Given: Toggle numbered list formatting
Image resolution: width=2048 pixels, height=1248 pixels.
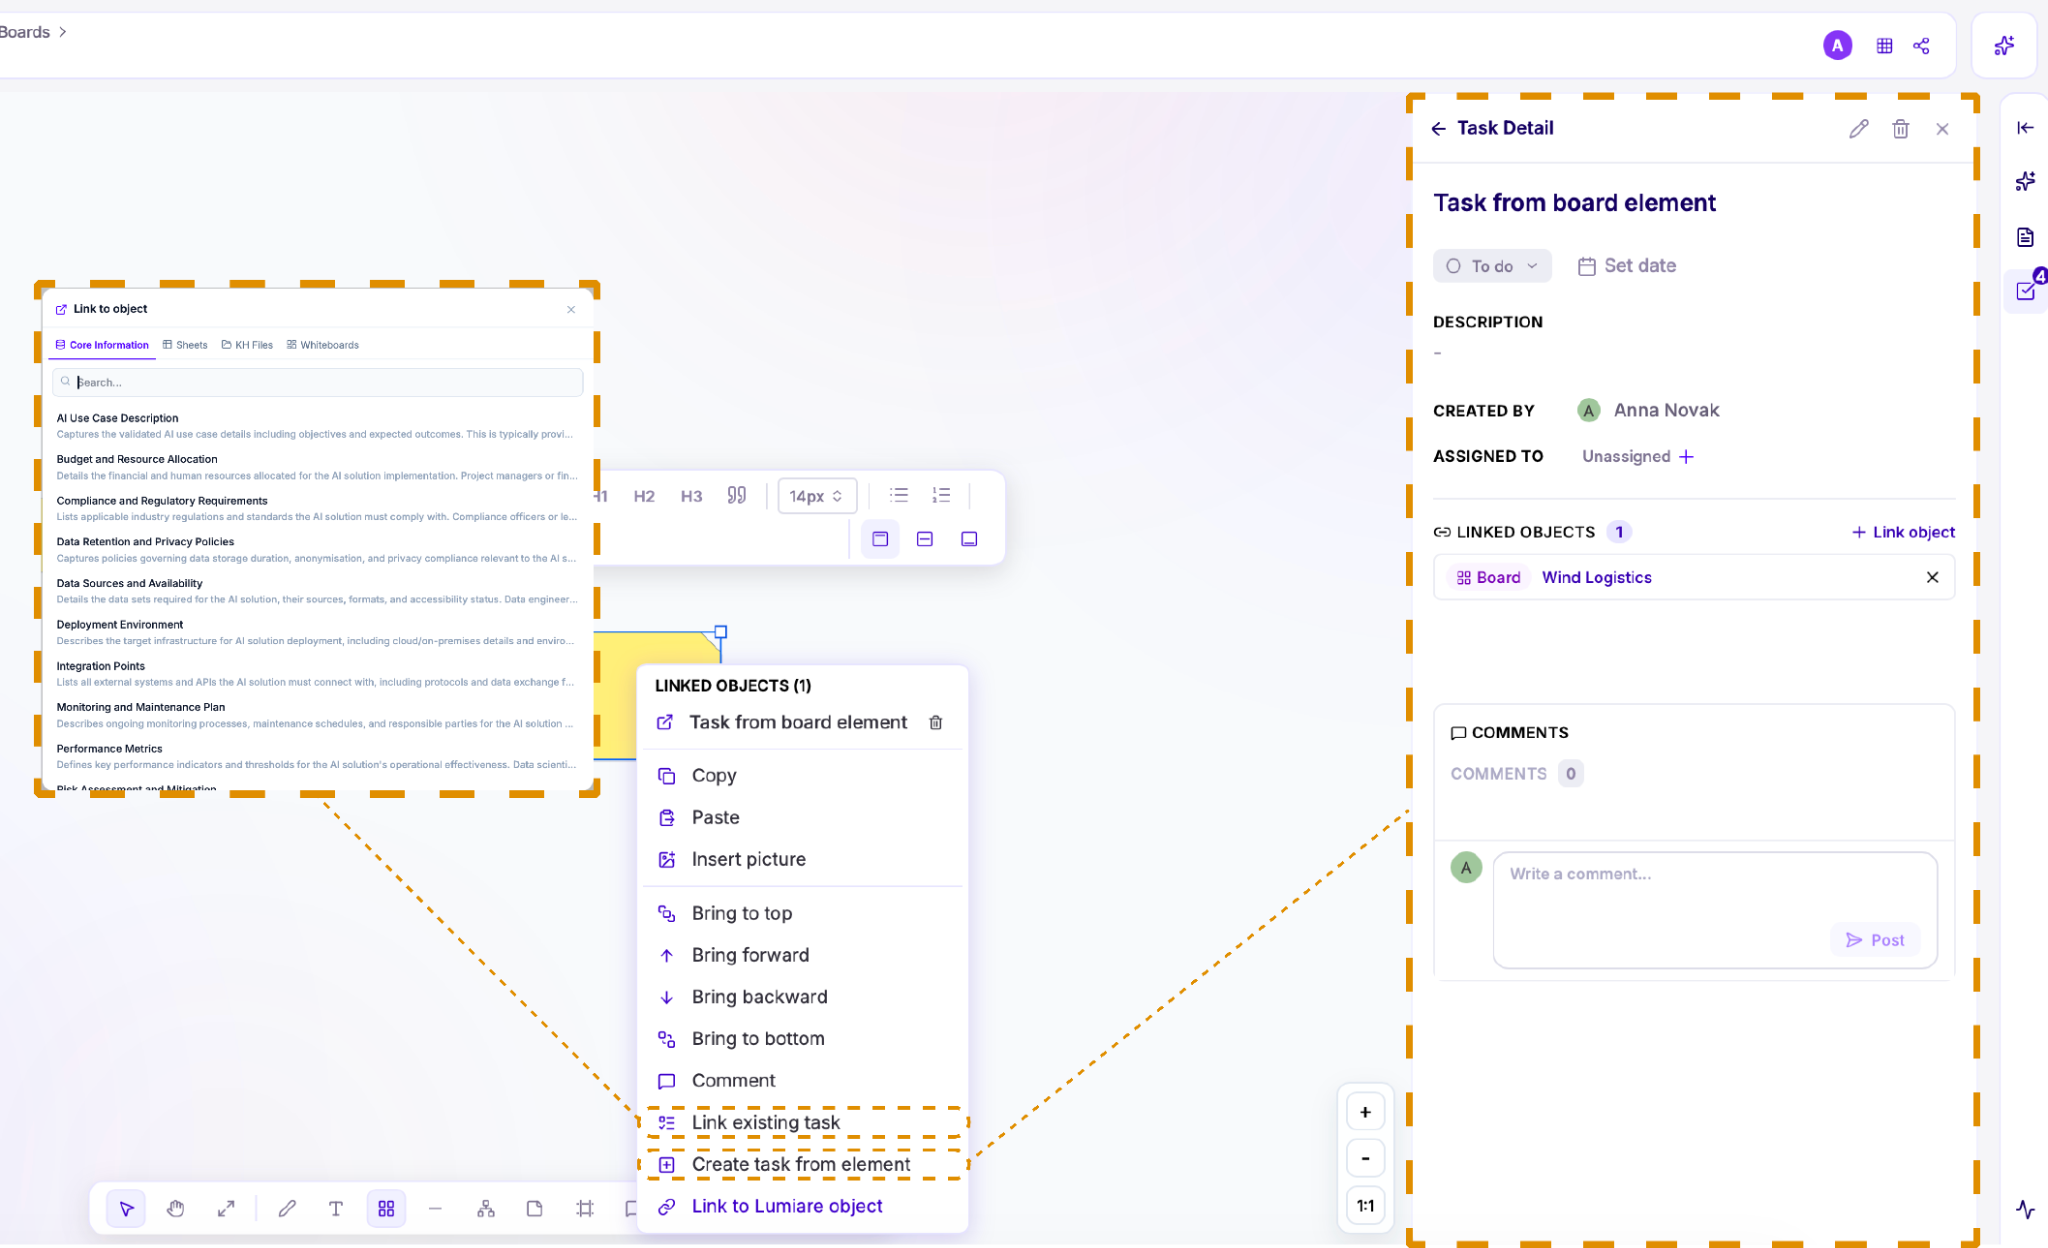Looking at the screenshot, I should click(941, 496).
